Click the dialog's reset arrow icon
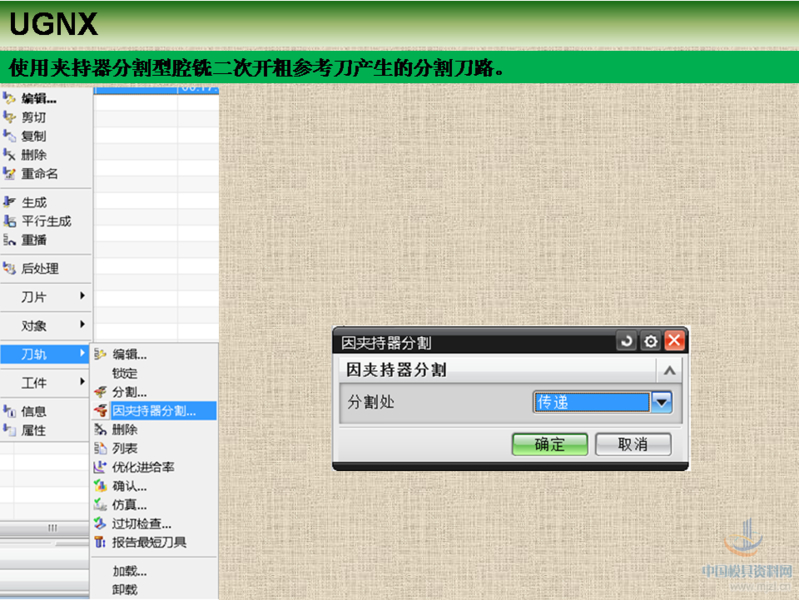 point(626,341)
